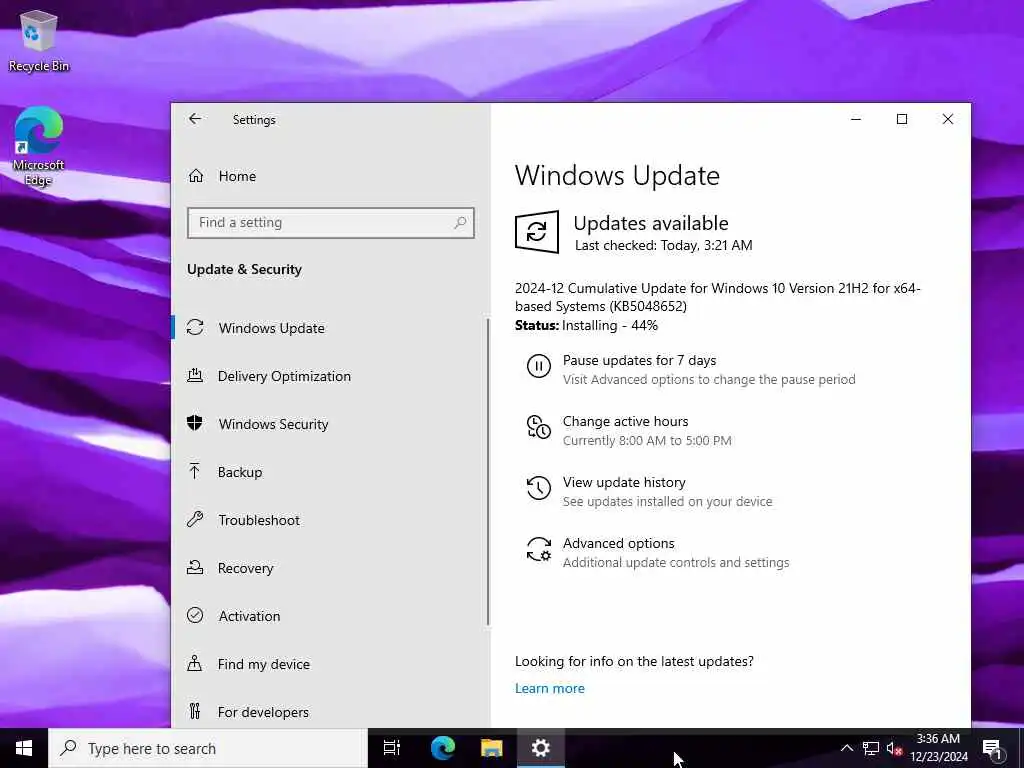Click the Activation checkmark circle icon
Image resolution: width=1024 pixels, height=768 pixels.
pyautogui.click(x=195, y=615)
